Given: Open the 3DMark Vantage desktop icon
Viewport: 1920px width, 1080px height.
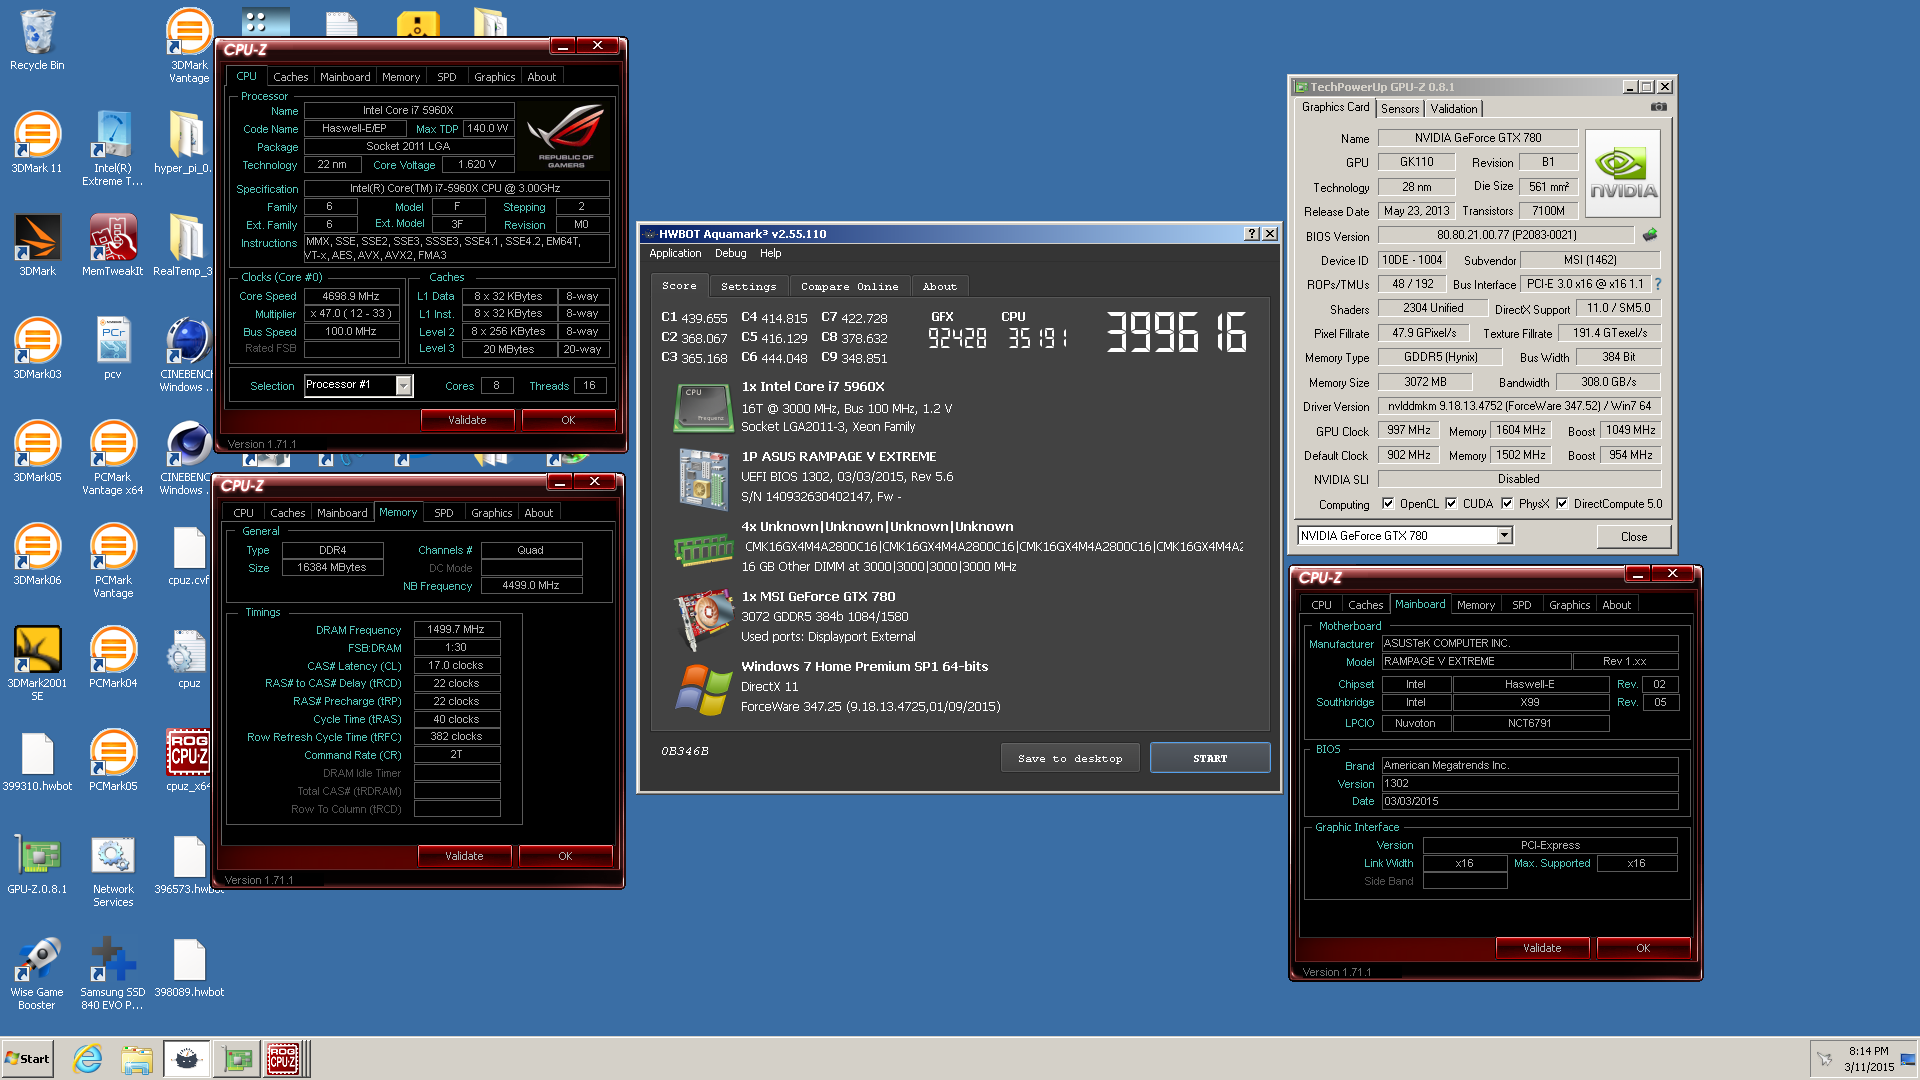Looking at the screenshot, I should [189, 45].
